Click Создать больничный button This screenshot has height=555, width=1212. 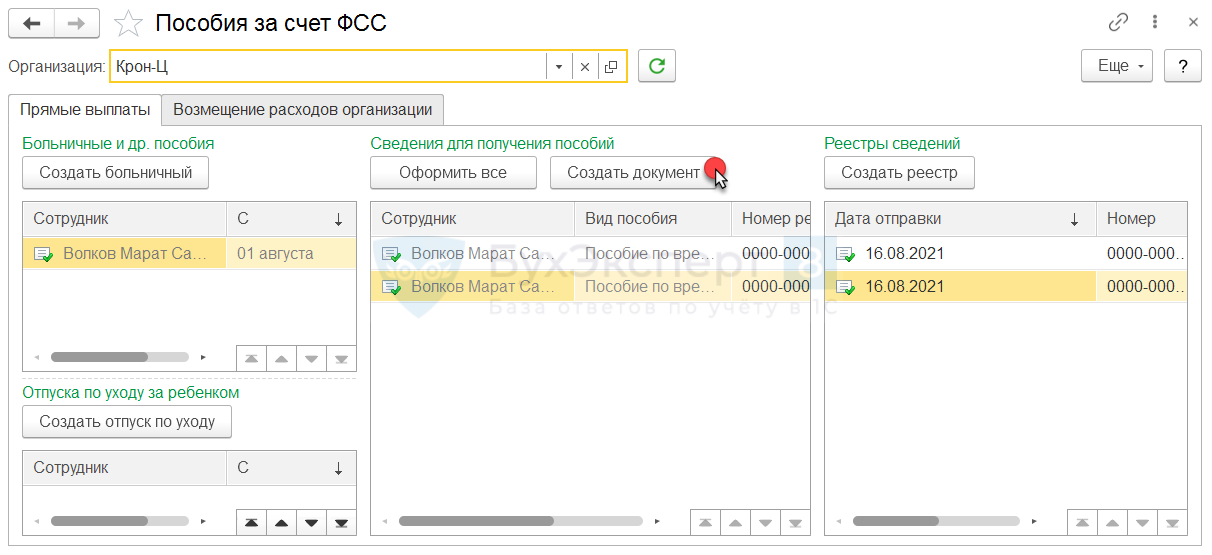[x=116, y=172]
